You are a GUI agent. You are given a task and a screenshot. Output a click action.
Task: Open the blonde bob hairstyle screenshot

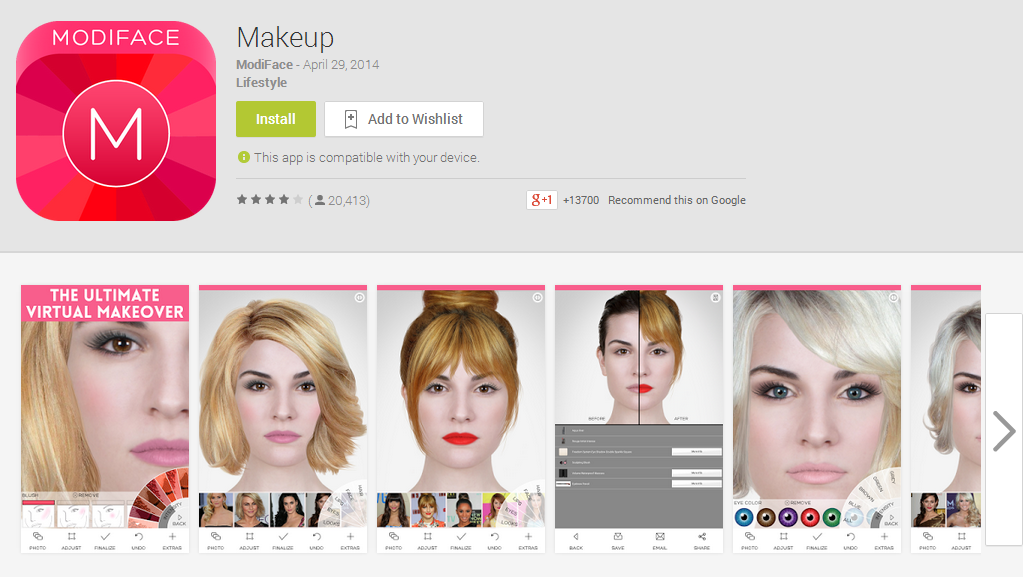coord(282,419)
